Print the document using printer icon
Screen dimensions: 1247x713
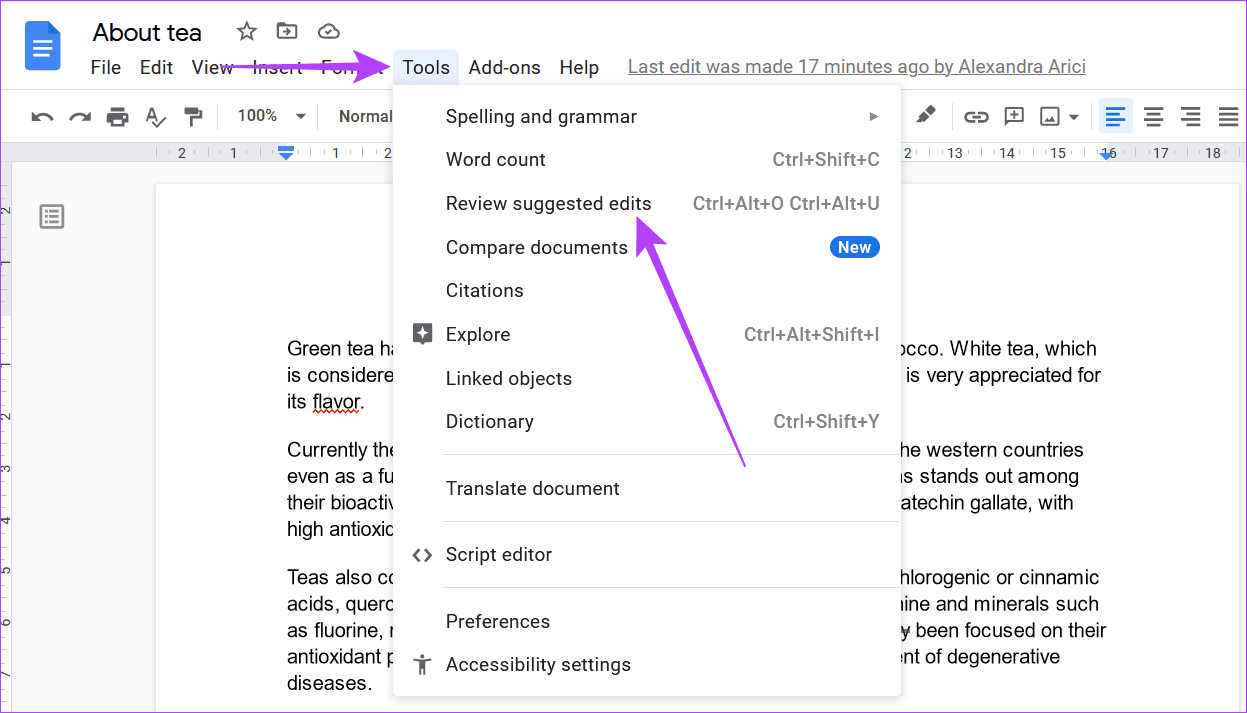point(118,117)
